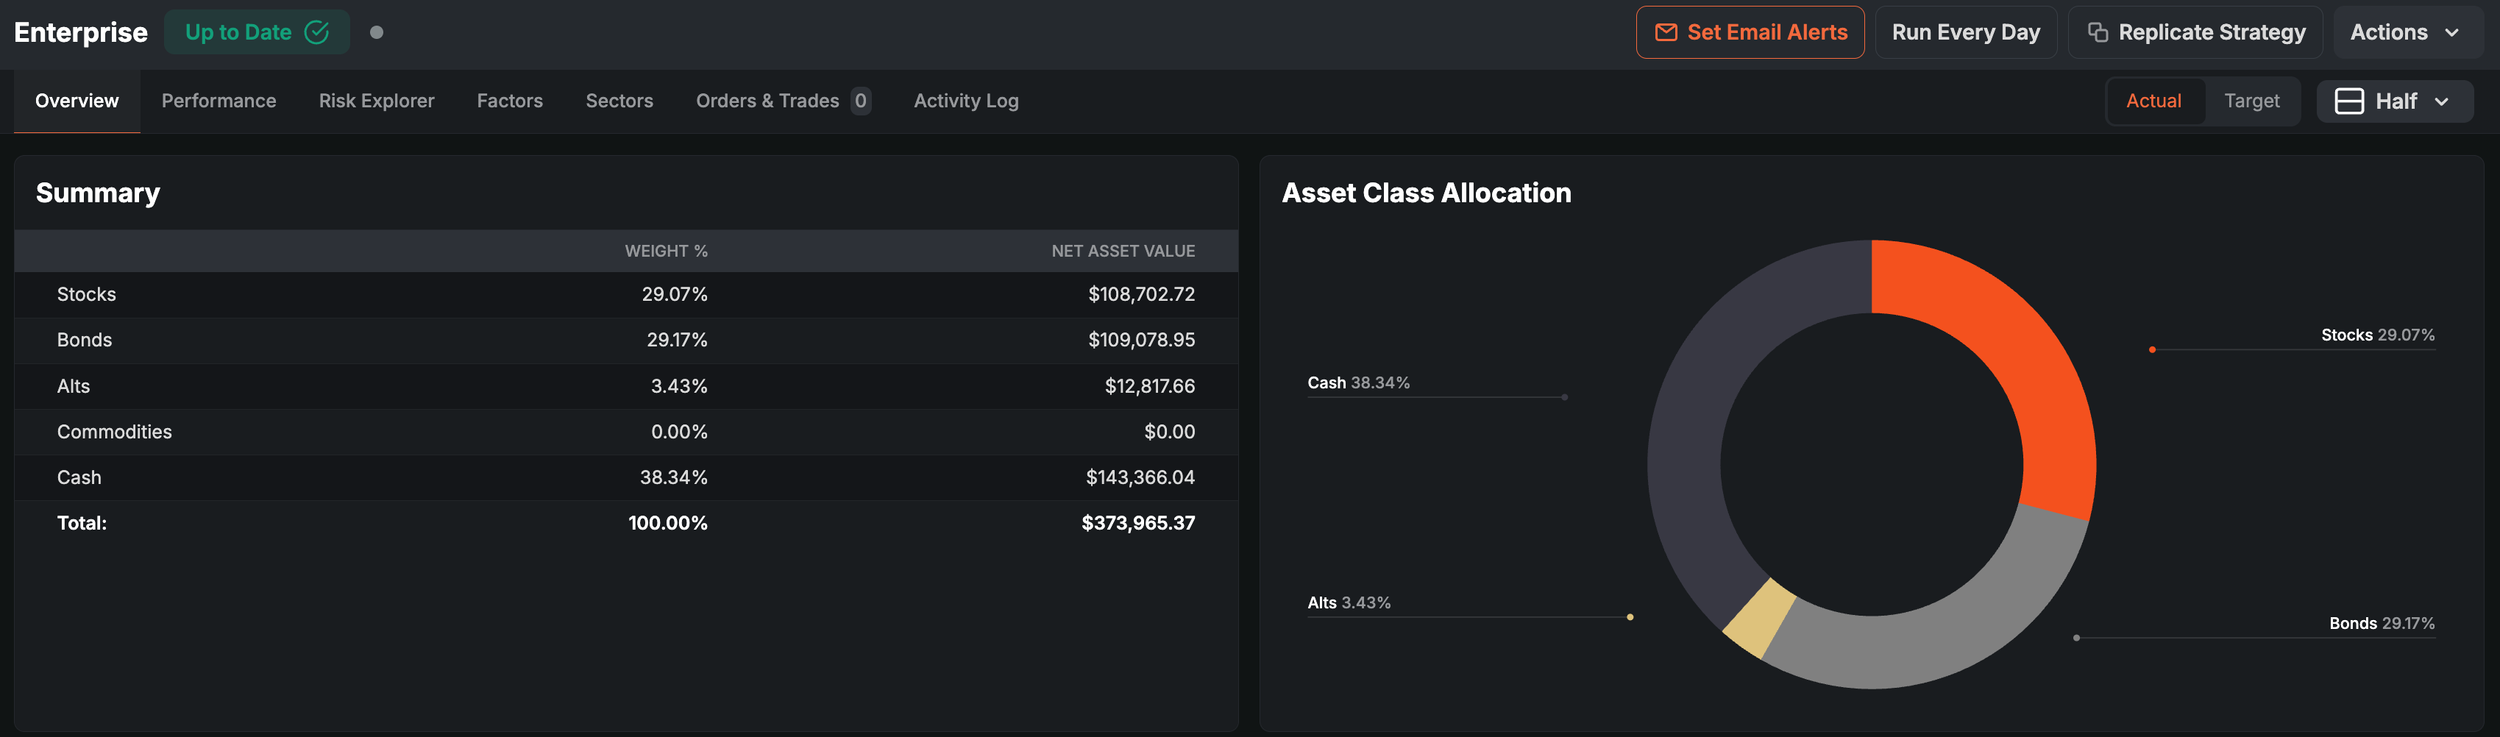Click the Replicate Strategy button

click(x=2197, y=32)
